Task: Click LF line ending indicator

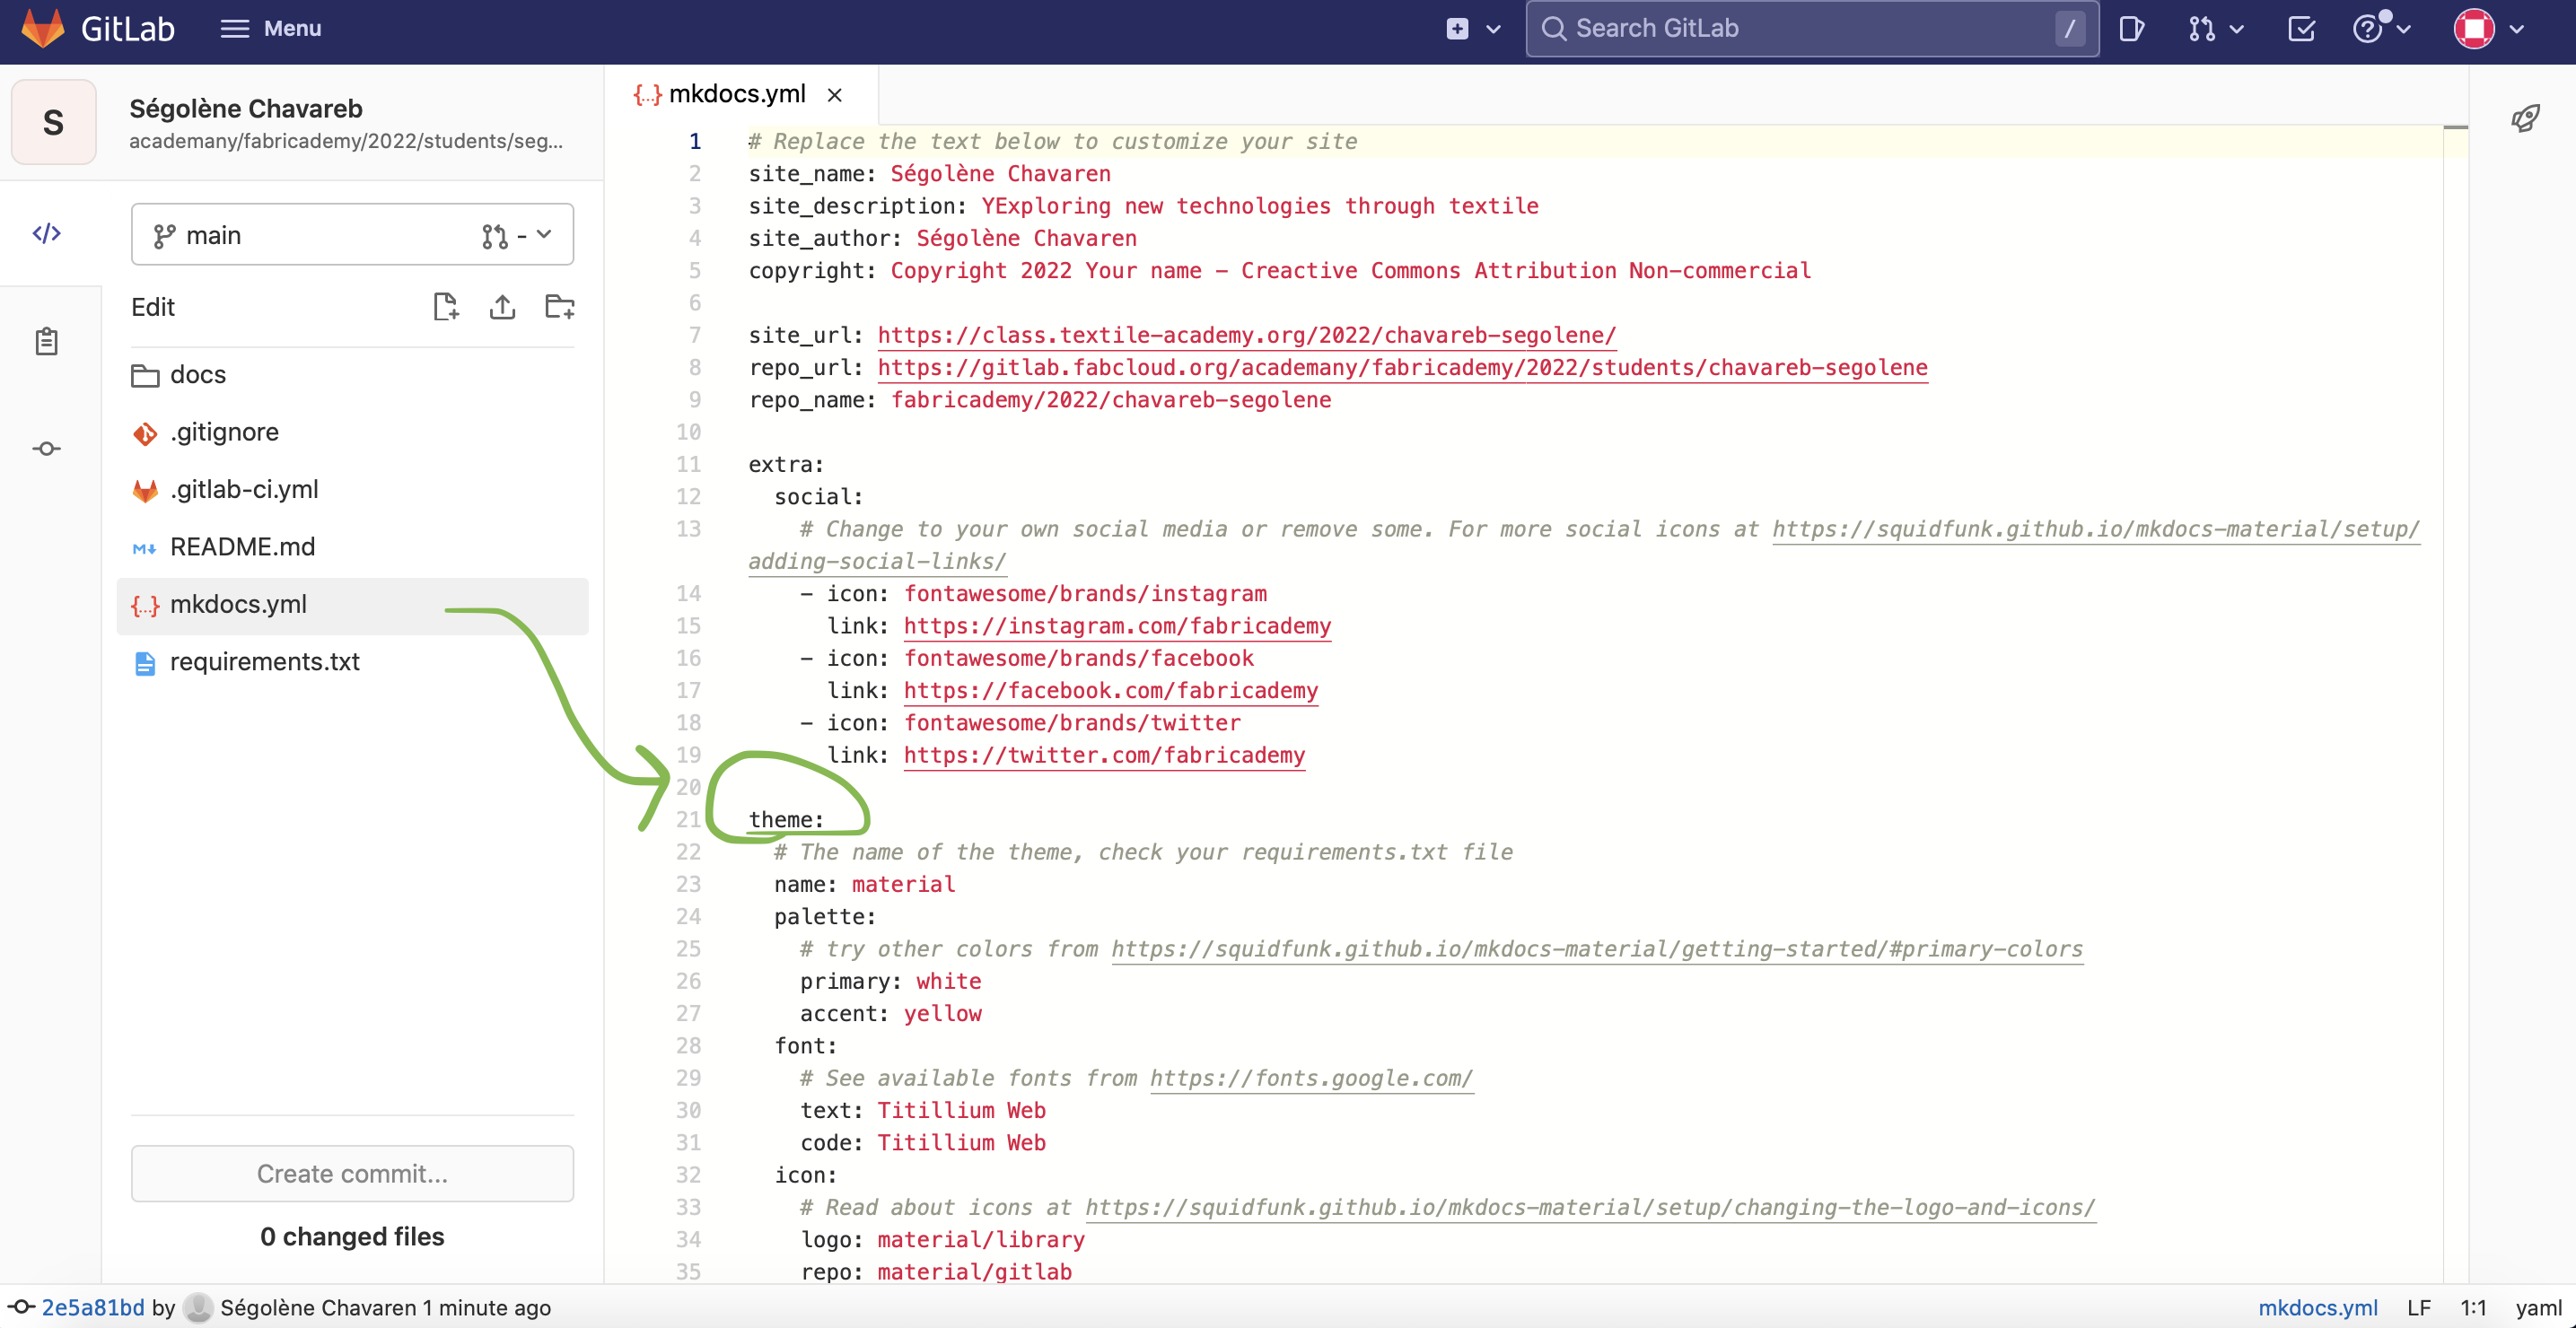Action: (x=2418, y=1307)
